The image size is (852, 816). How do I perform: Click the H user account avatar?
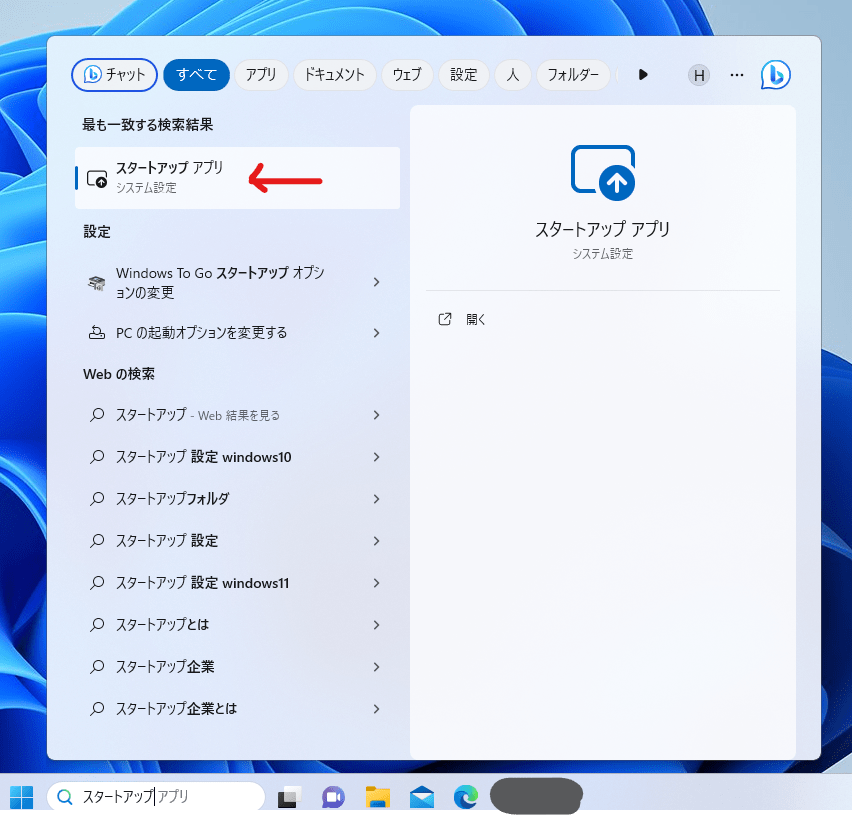point(699,75)
